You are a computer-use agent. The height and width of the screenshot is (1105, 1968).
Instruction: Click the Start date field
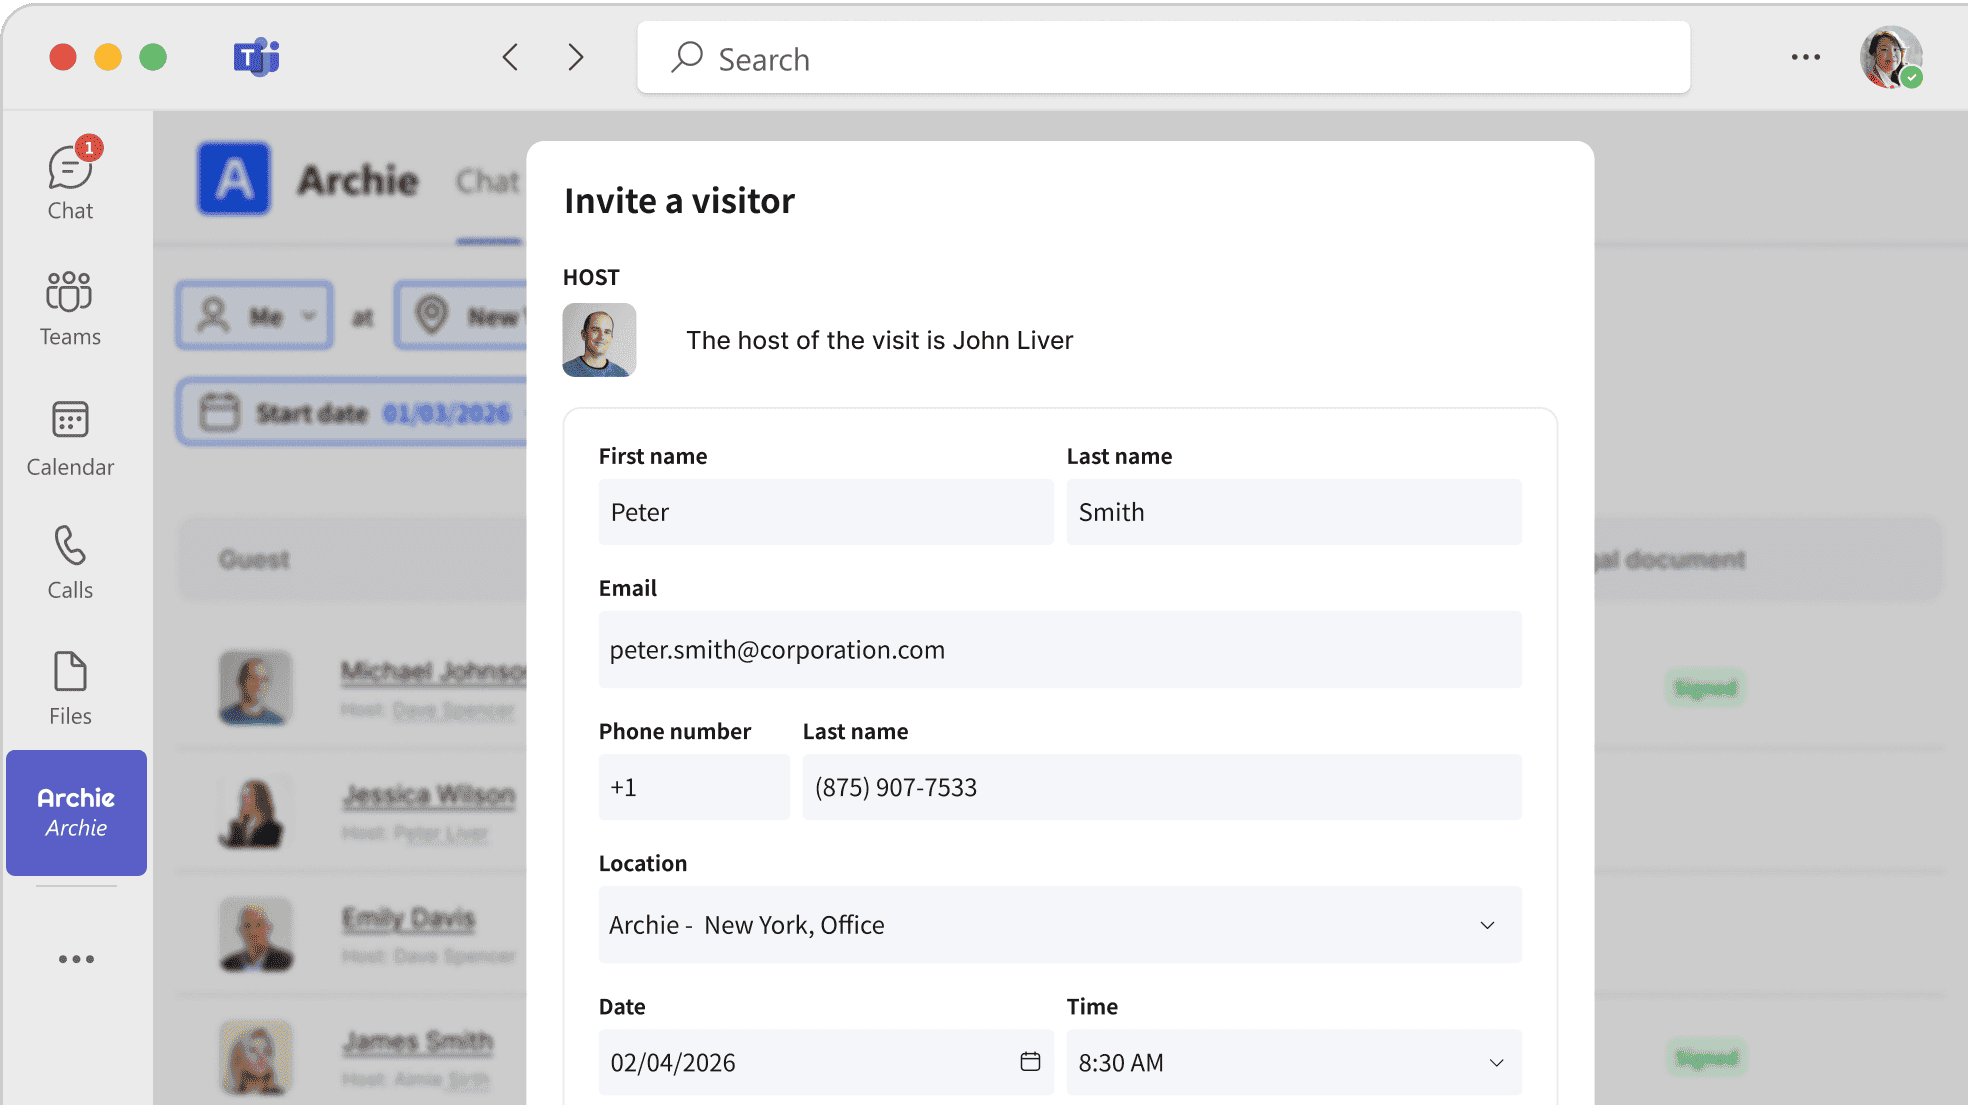point(350,412)
